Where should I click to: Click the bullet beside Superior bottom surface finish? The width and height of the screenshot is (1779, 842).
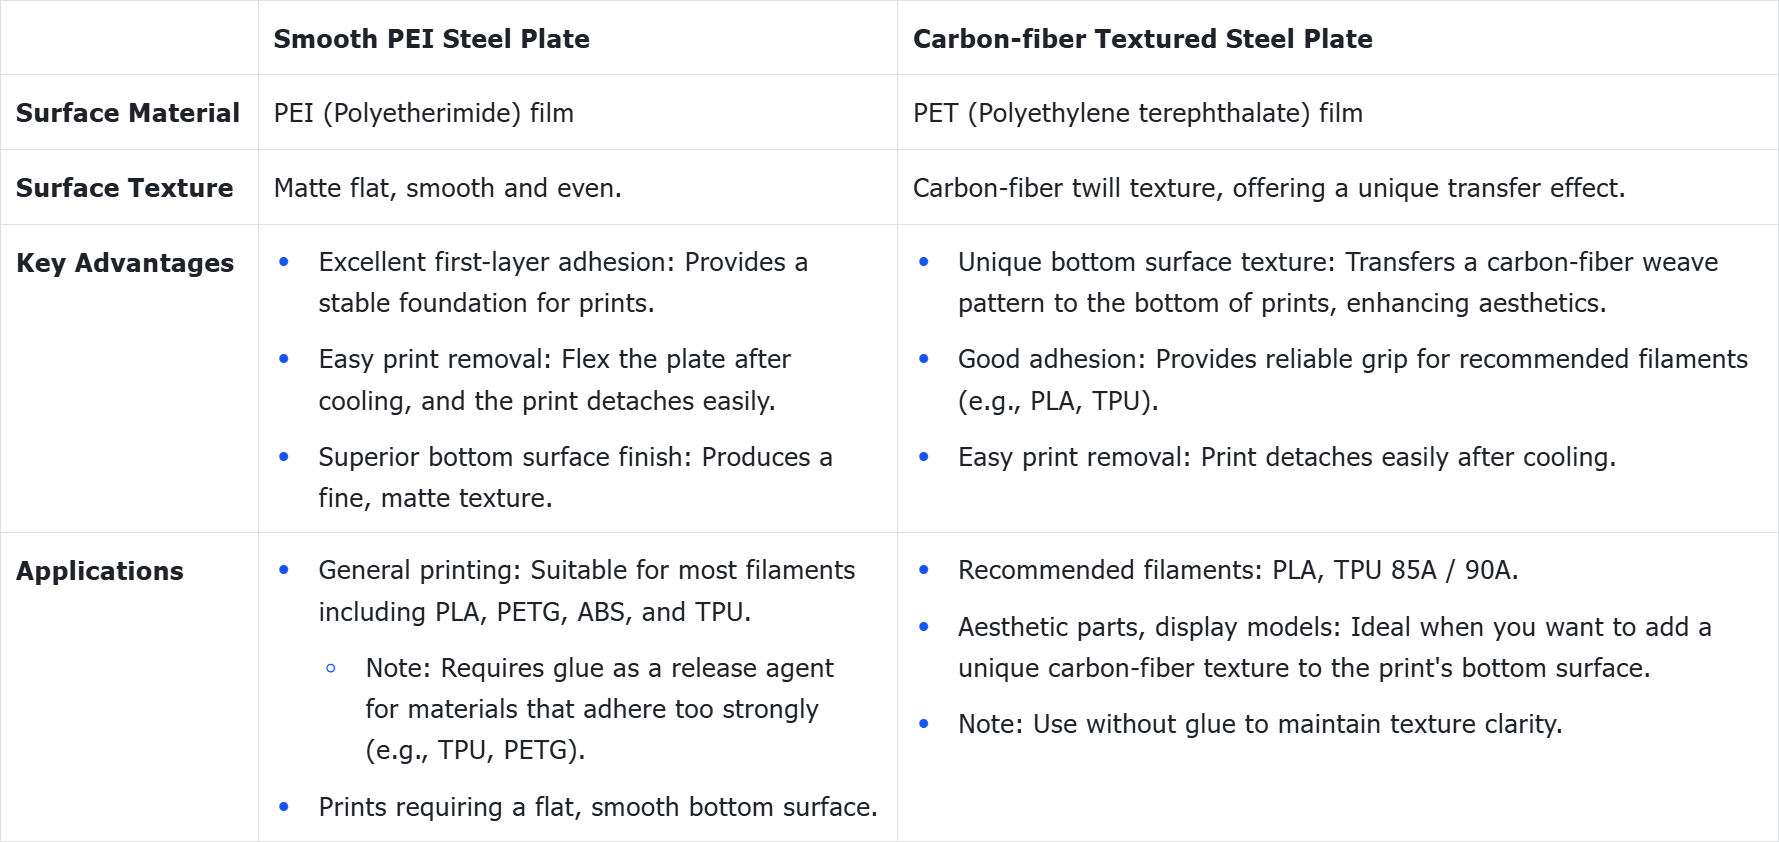(284, 457)
